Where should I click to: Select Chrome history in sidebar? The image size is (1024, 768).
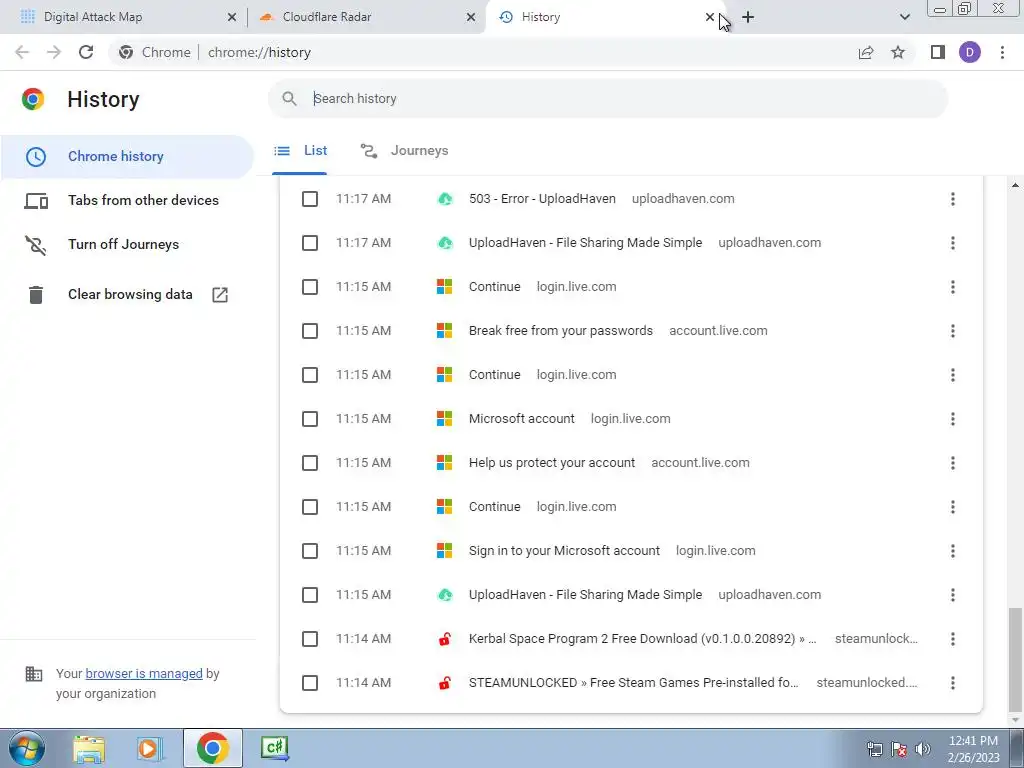(x=127, y=157)
